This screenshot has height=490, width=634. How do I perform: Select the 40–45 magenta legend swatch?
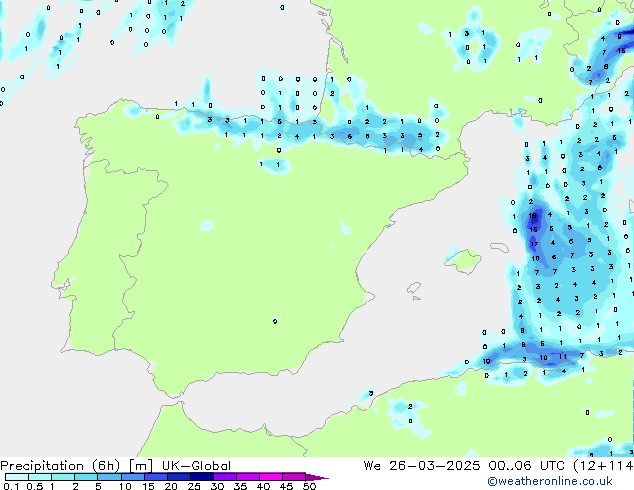point(270,477)
